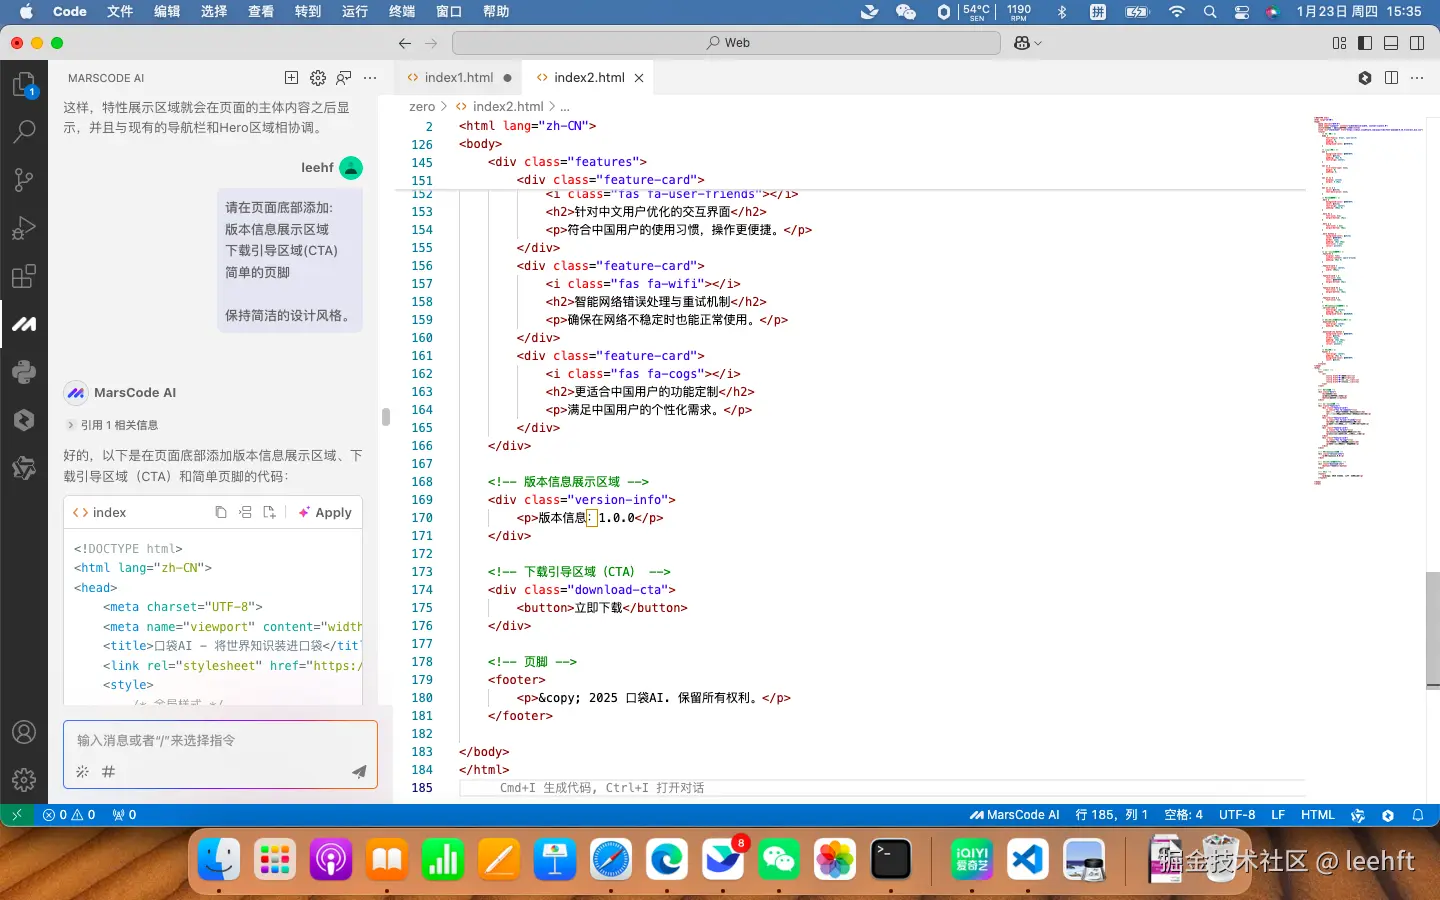Open the MarsCode AI view in the activity bar

coord(24,324)
